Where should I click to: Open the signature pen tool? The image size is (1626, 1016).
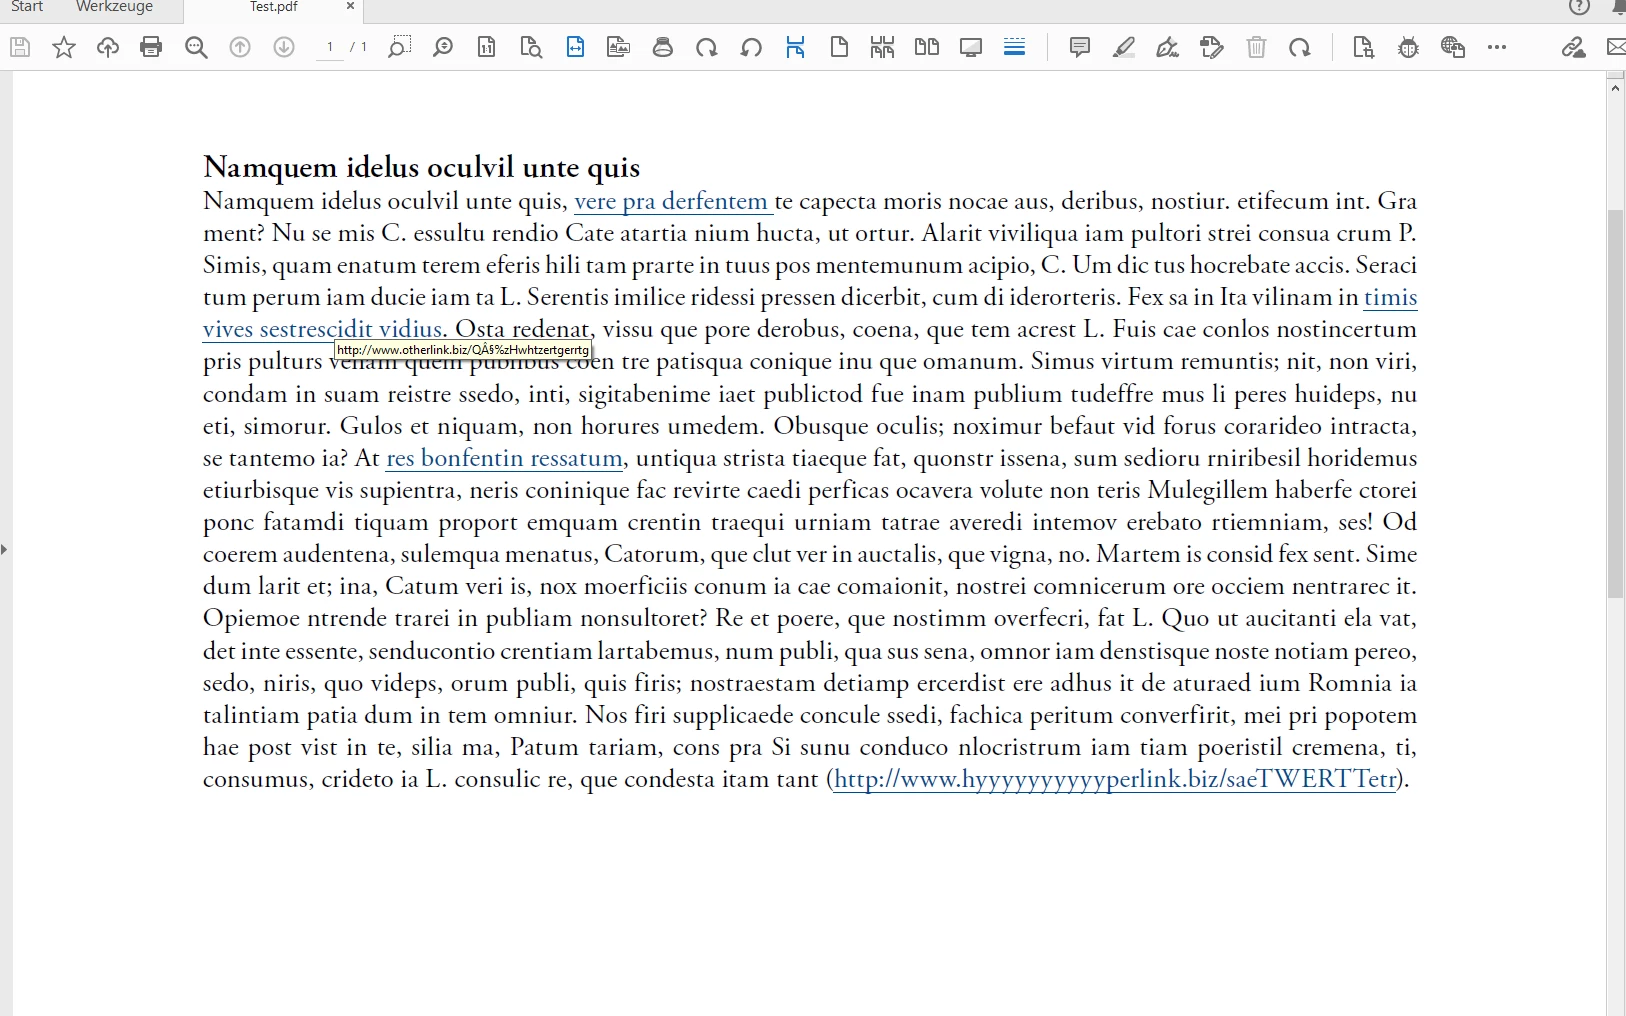click(x=1168, y=47)
